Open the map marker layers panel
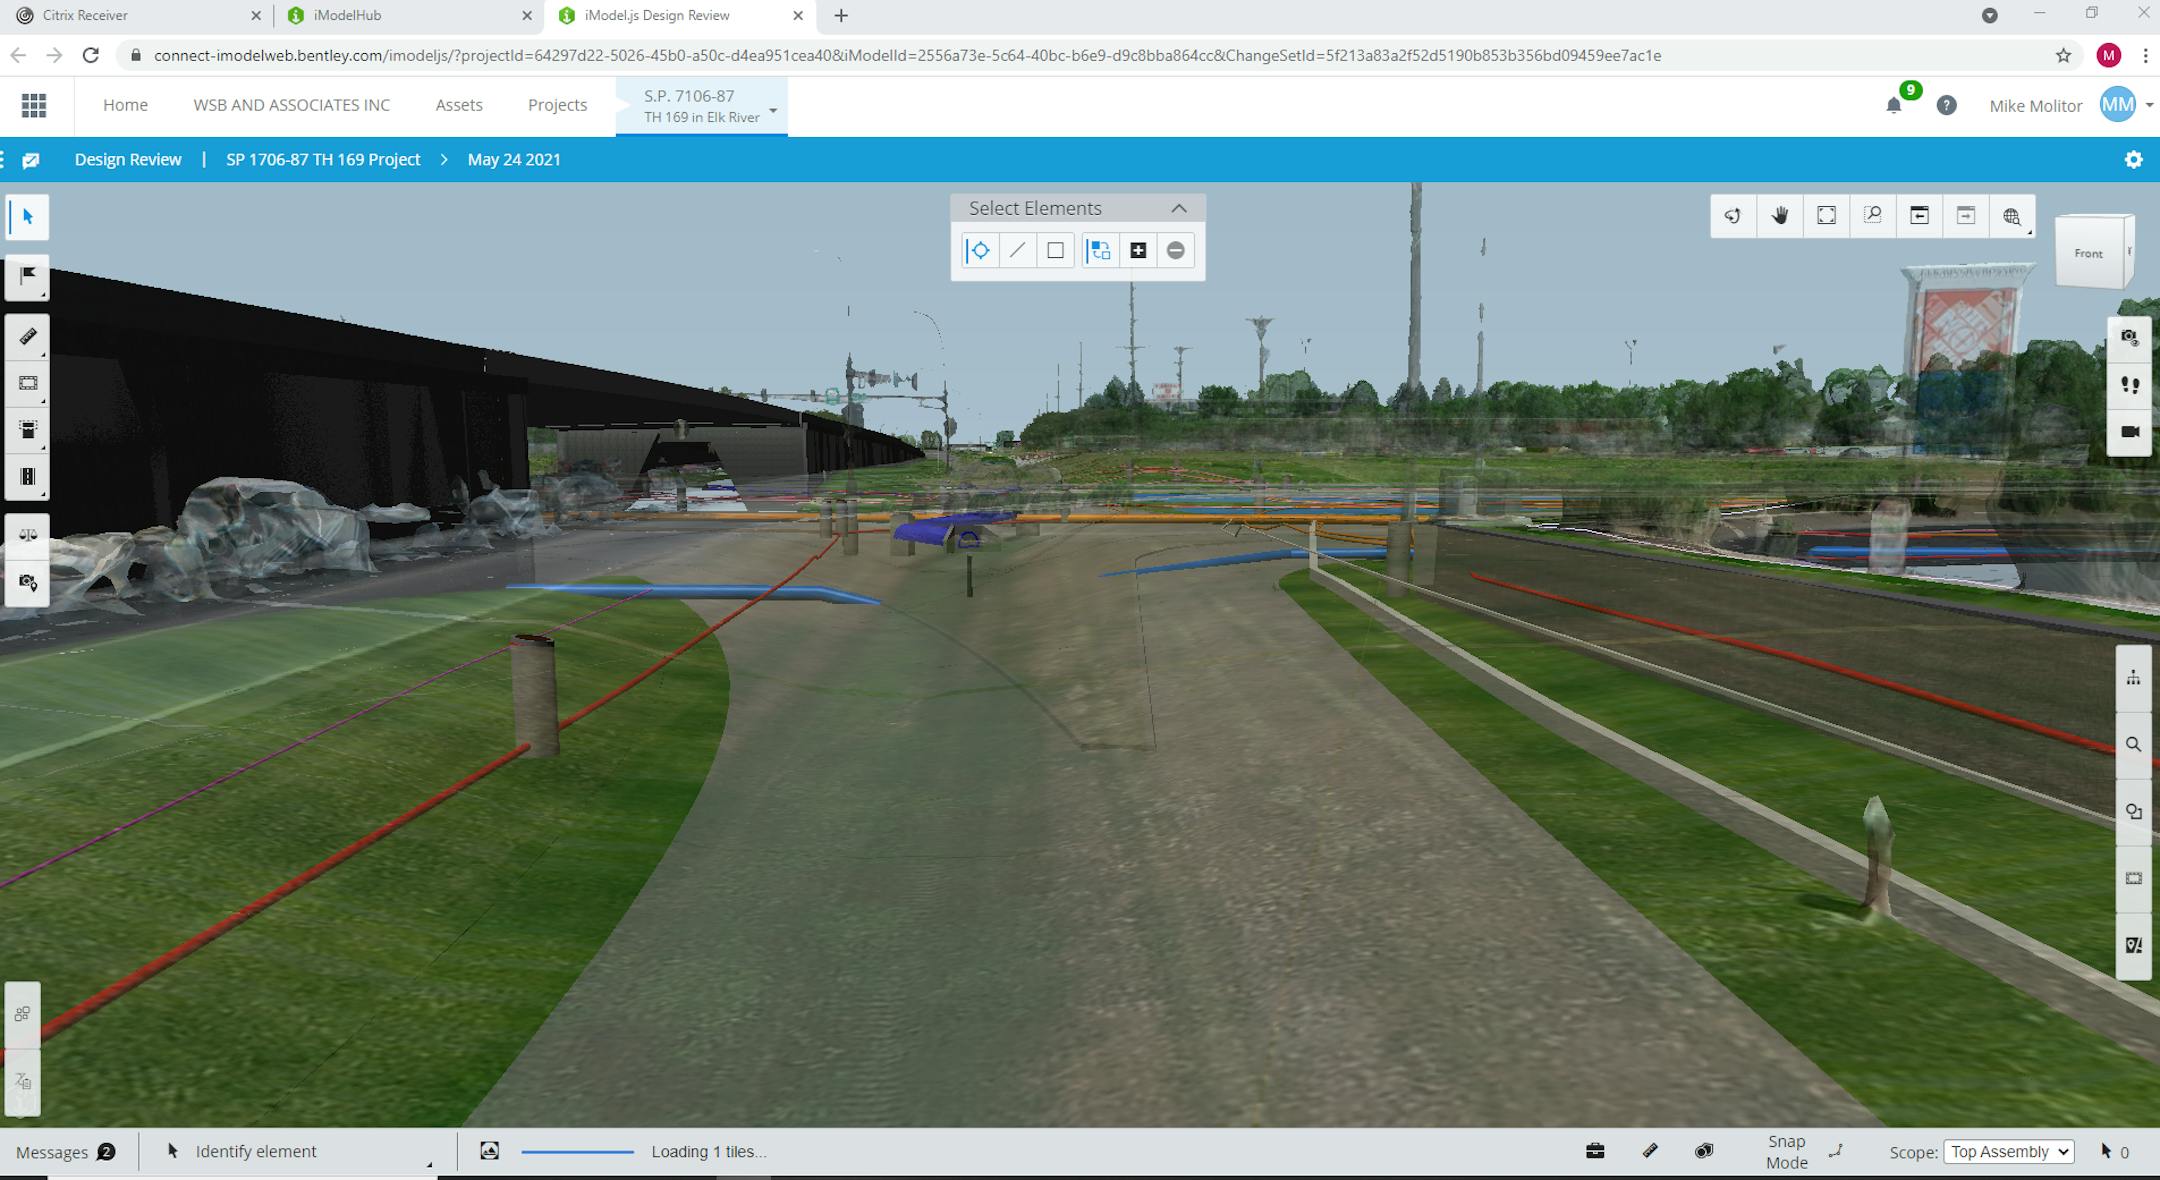The height and width of the screenshot is (1180, 2160). (2134, 945)
